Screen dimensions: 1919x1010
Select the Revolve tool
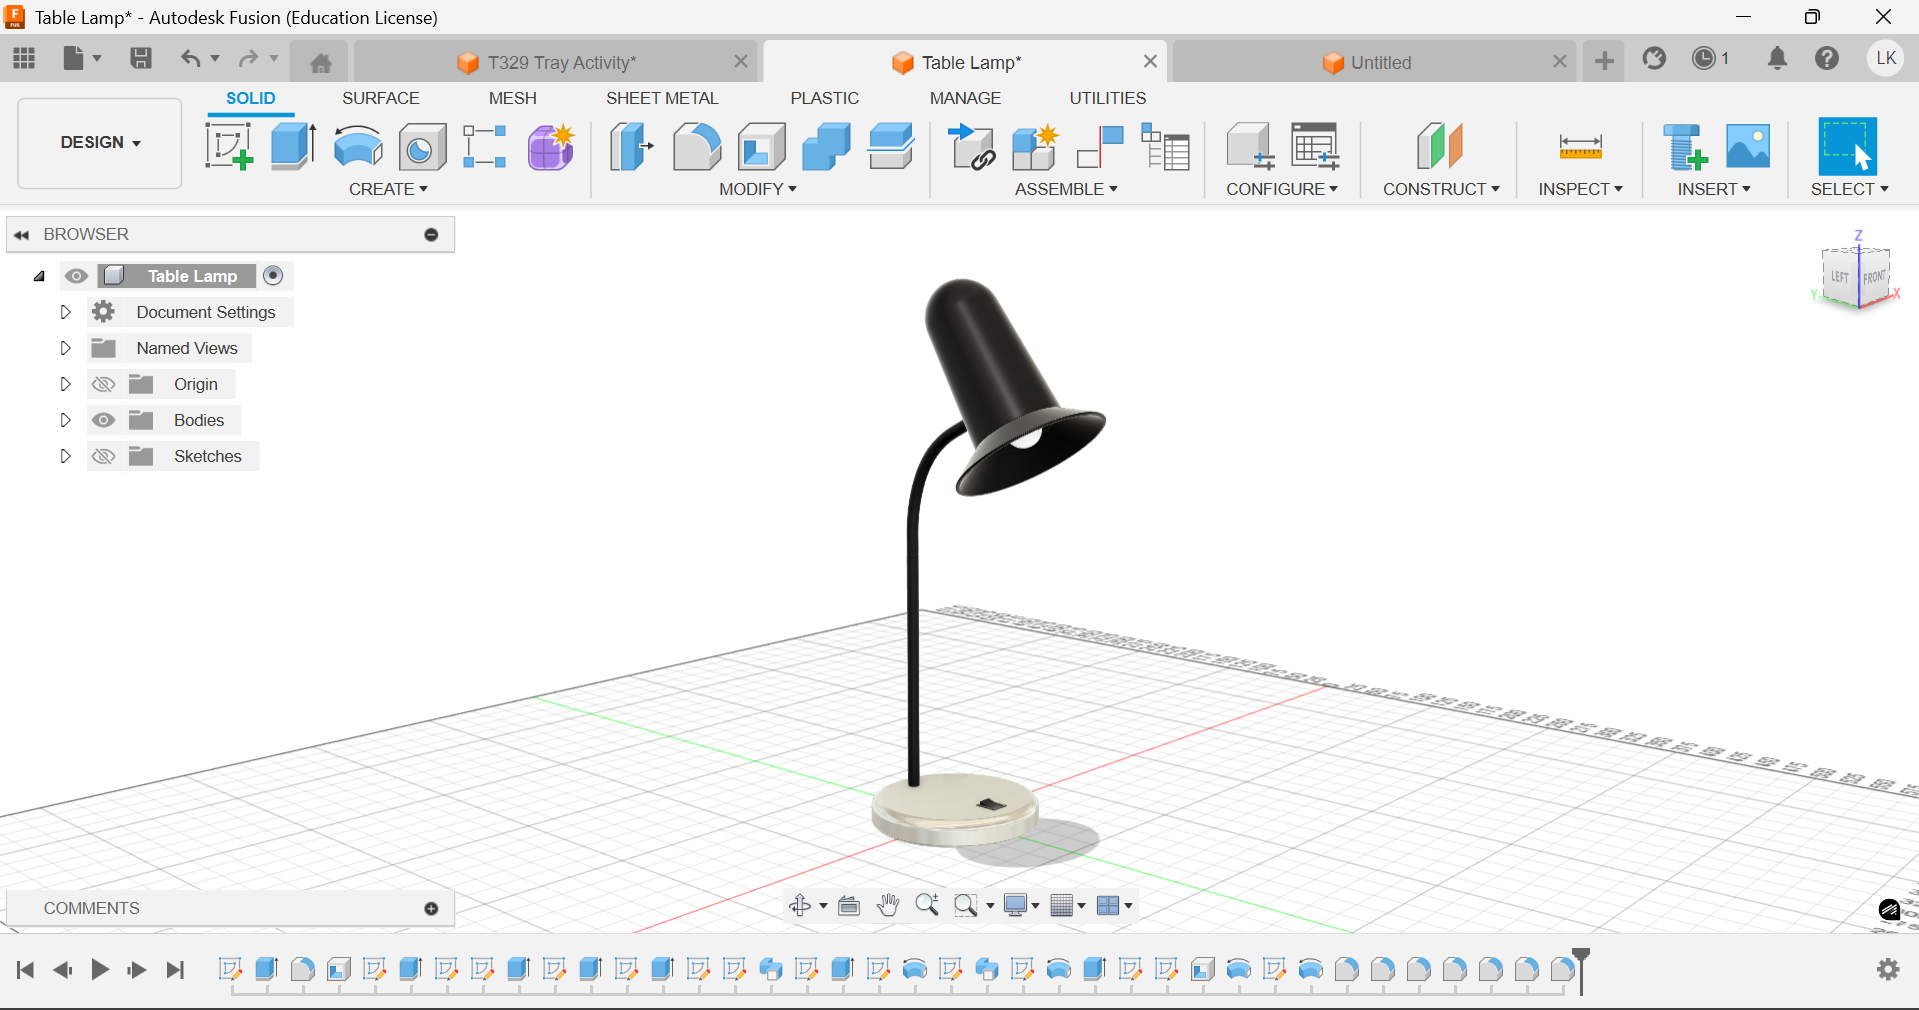coord(357,147)
